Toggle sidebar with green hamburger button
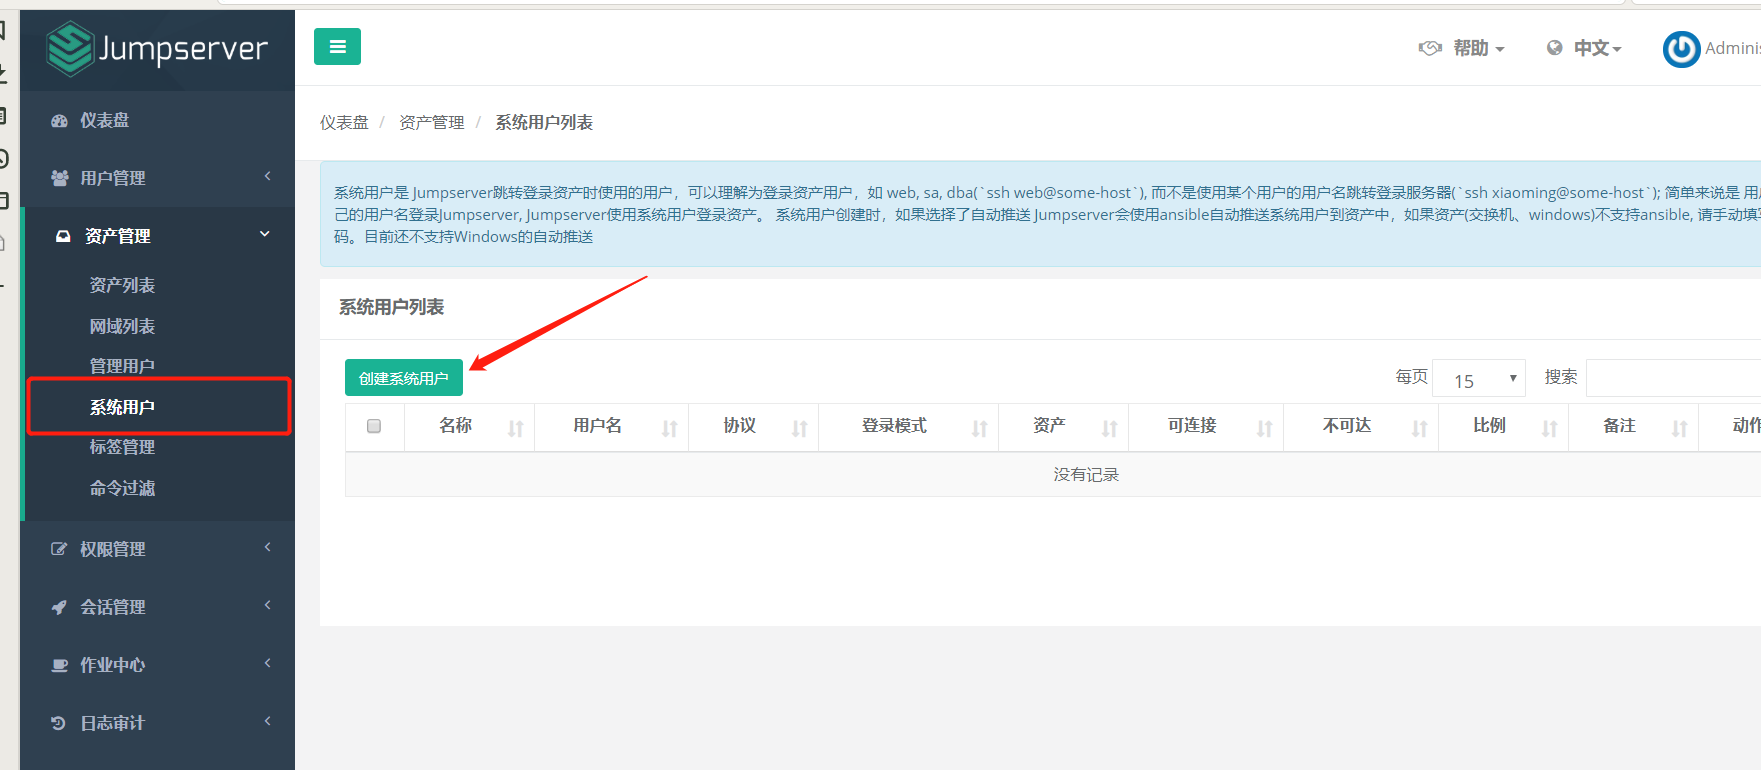 337,46
